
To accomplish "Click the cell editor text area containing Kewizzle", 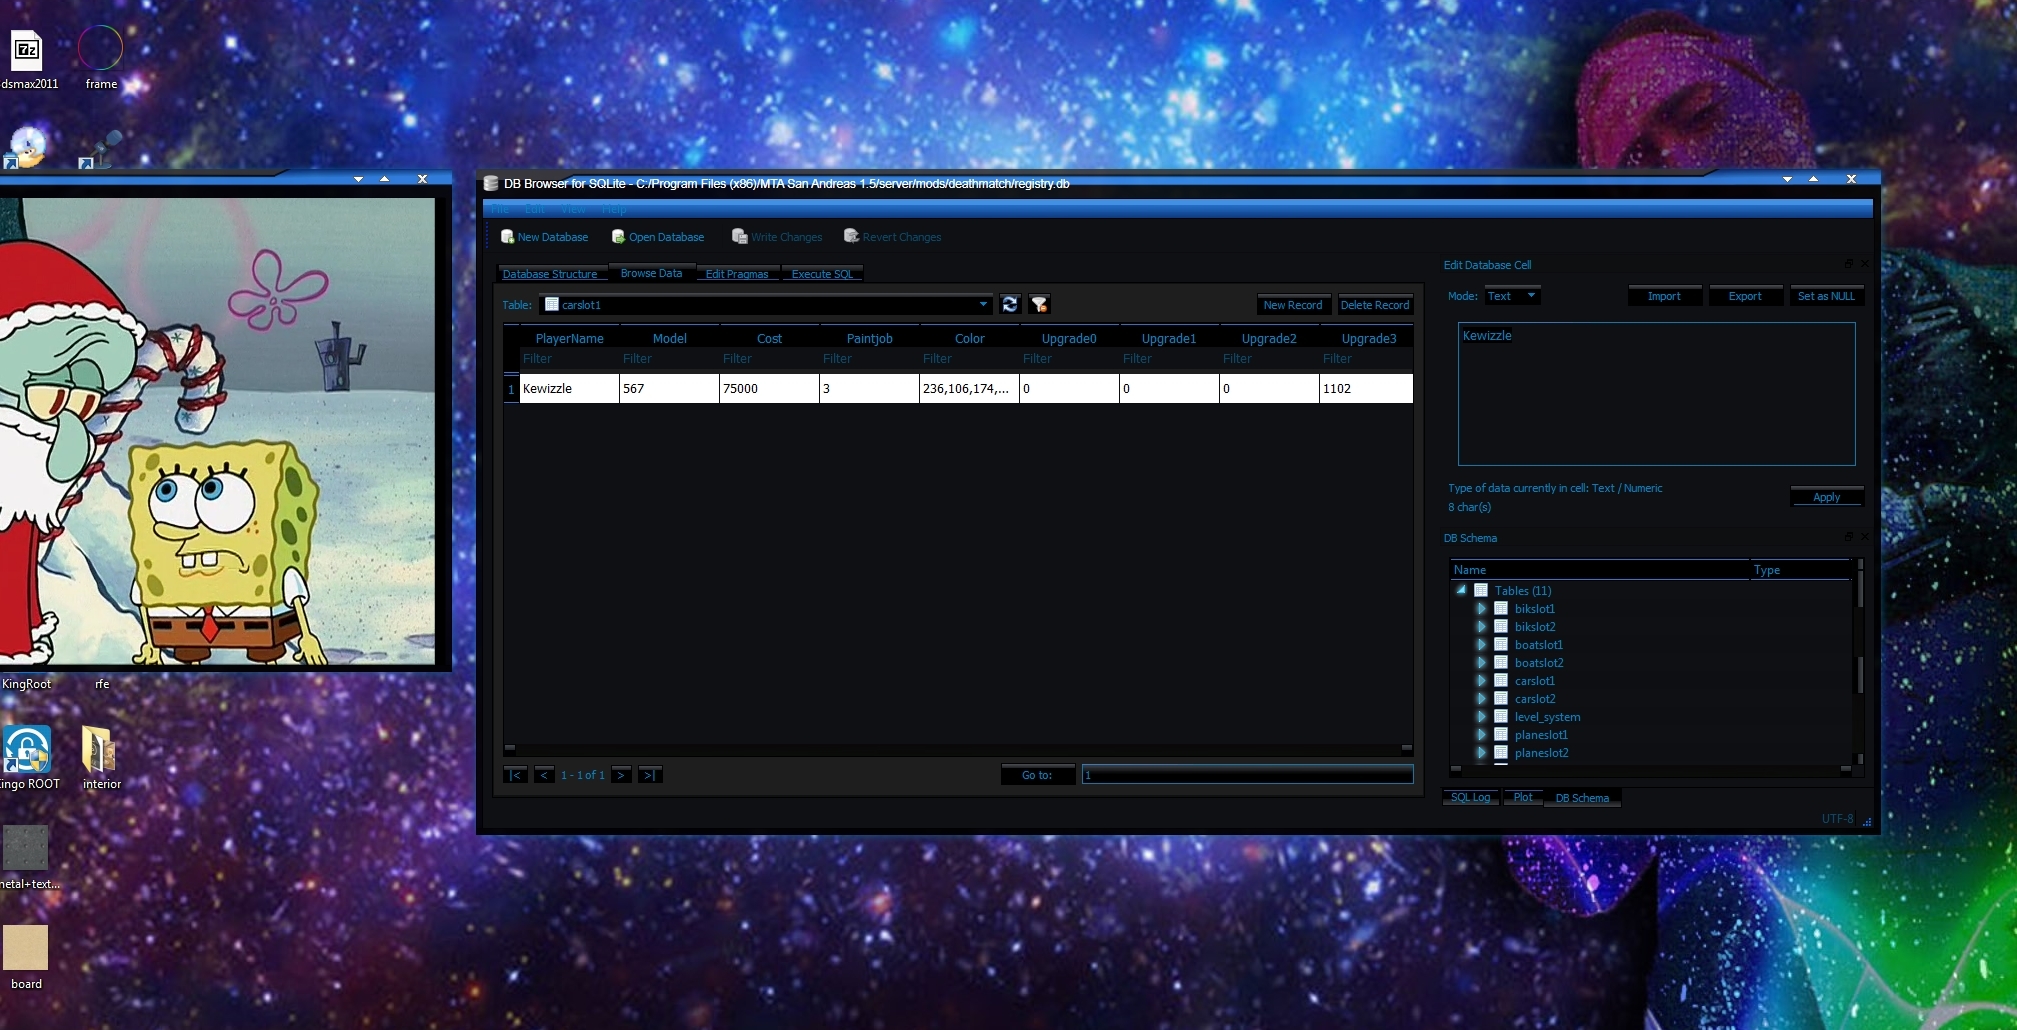I will point(1656,394).
